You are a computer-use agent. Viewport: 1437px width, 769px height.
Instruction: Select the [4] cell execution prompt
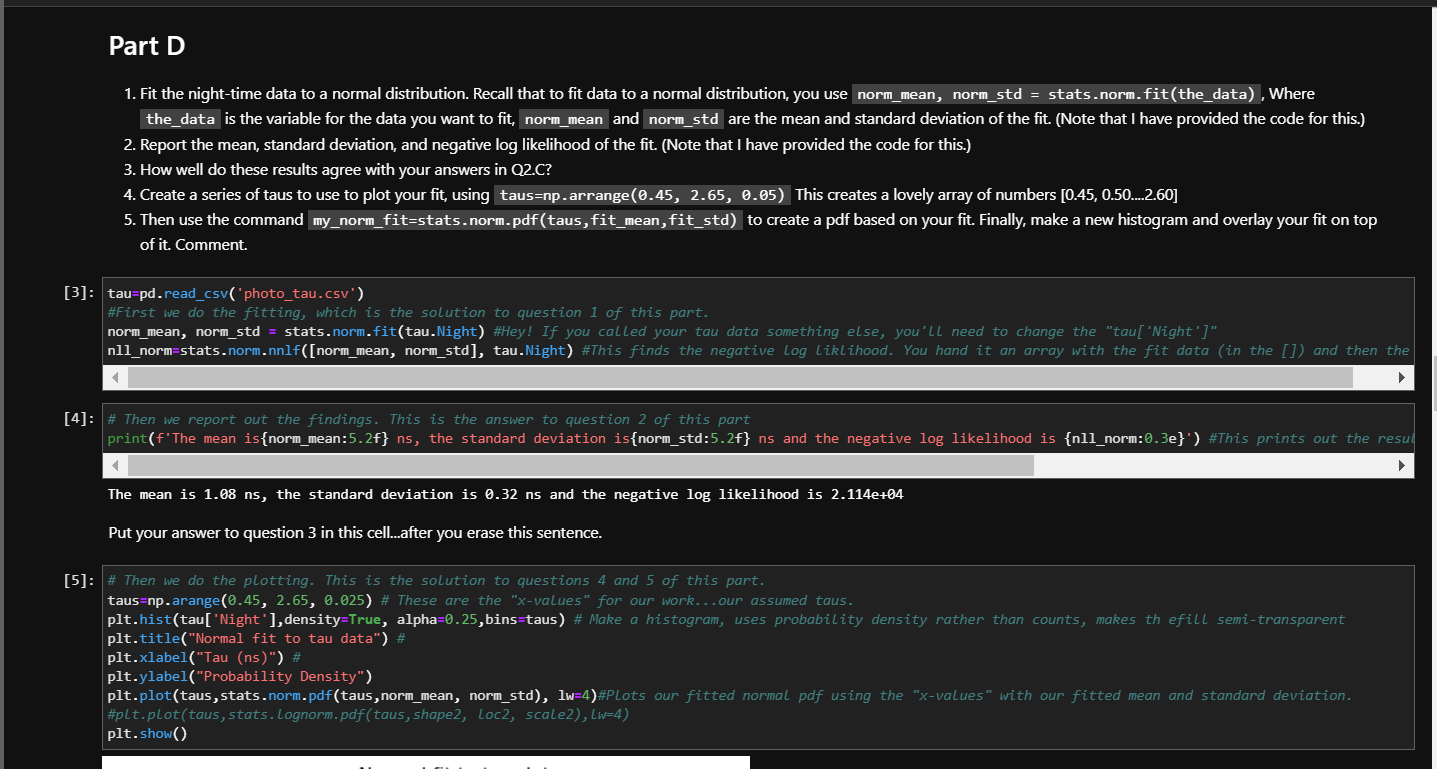tap(78, 419)
